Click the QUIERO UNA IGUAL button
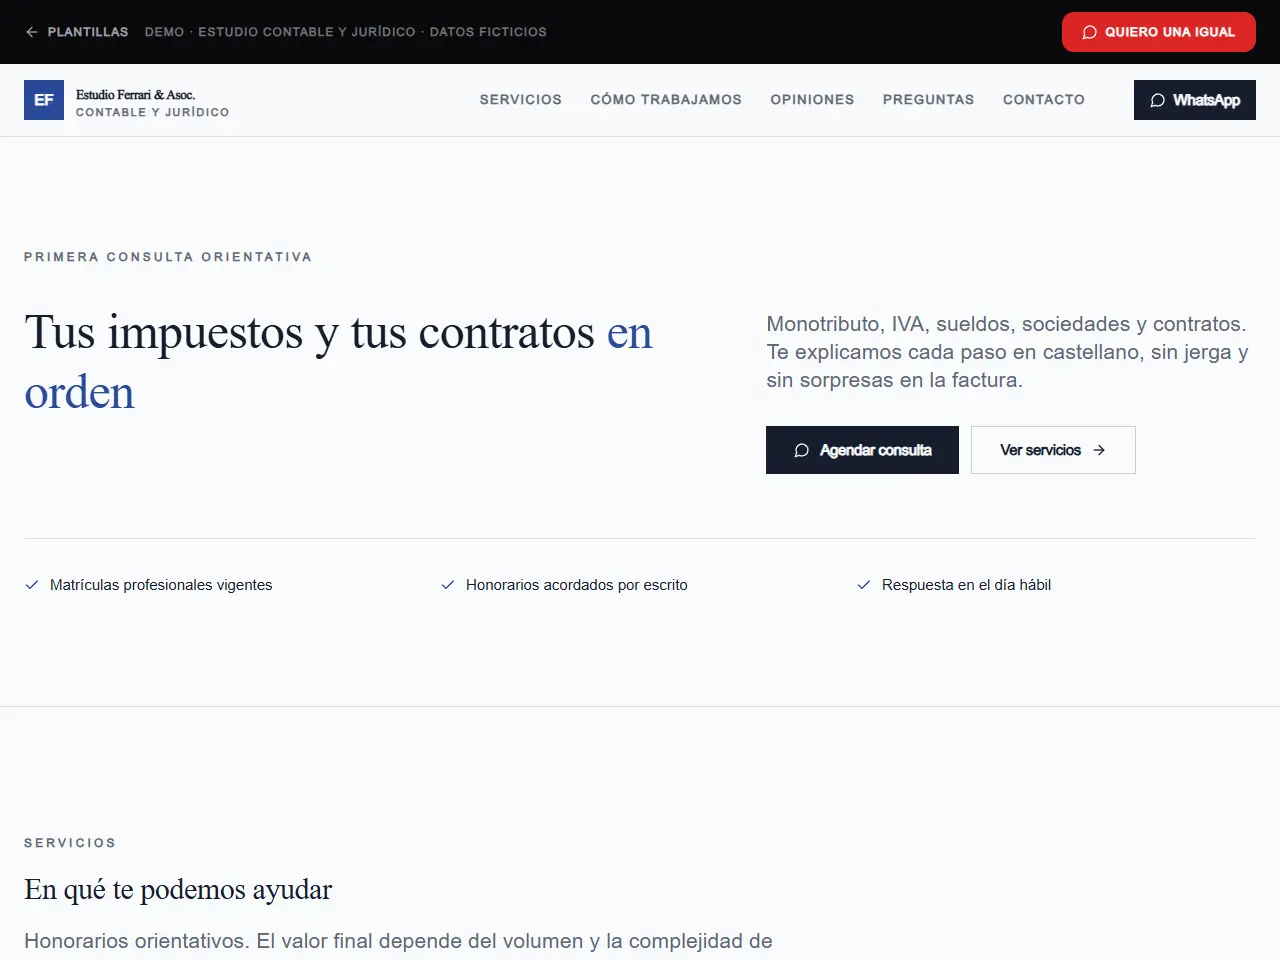 (1159, 32)
